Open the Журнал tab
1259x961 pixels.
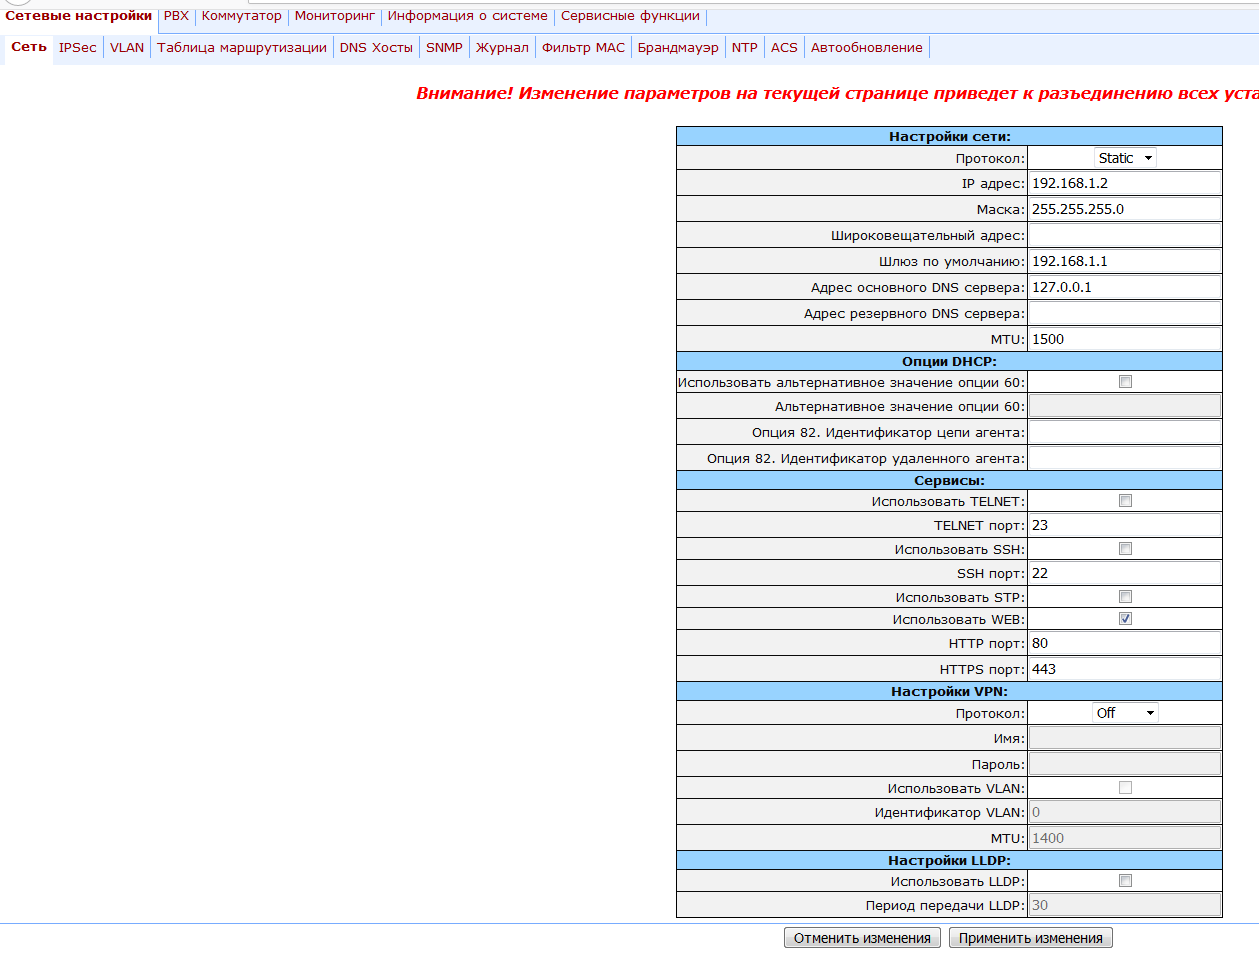[x=502, y=47]
